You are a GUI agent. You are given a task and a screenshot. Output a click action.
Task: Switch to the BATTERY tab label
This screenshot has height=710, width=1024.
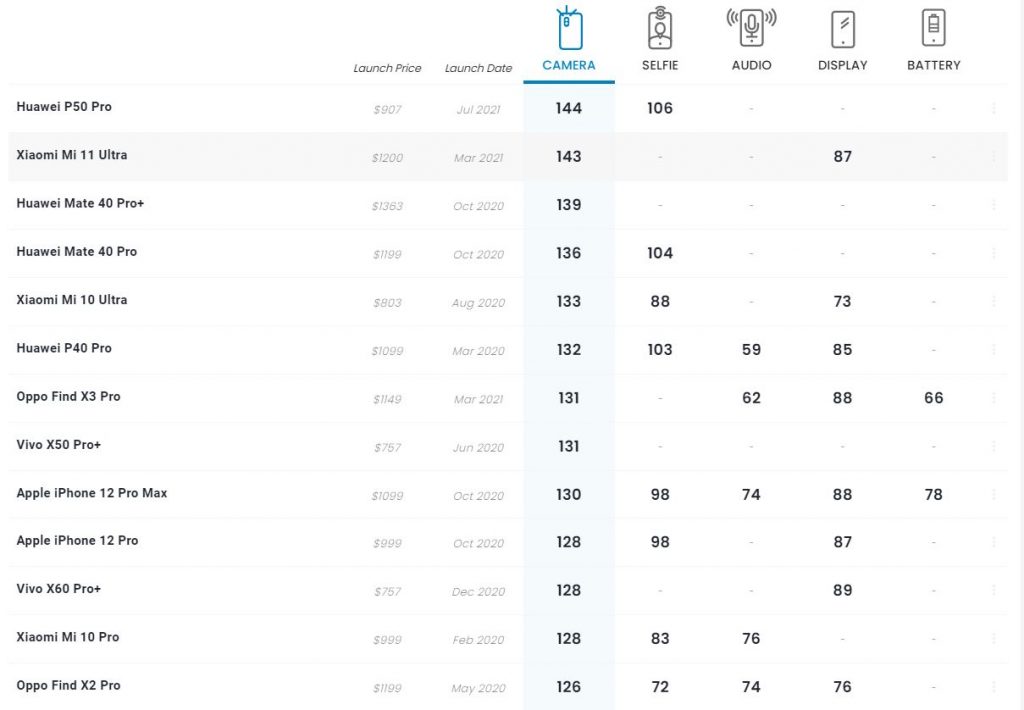tap(933, 65)
